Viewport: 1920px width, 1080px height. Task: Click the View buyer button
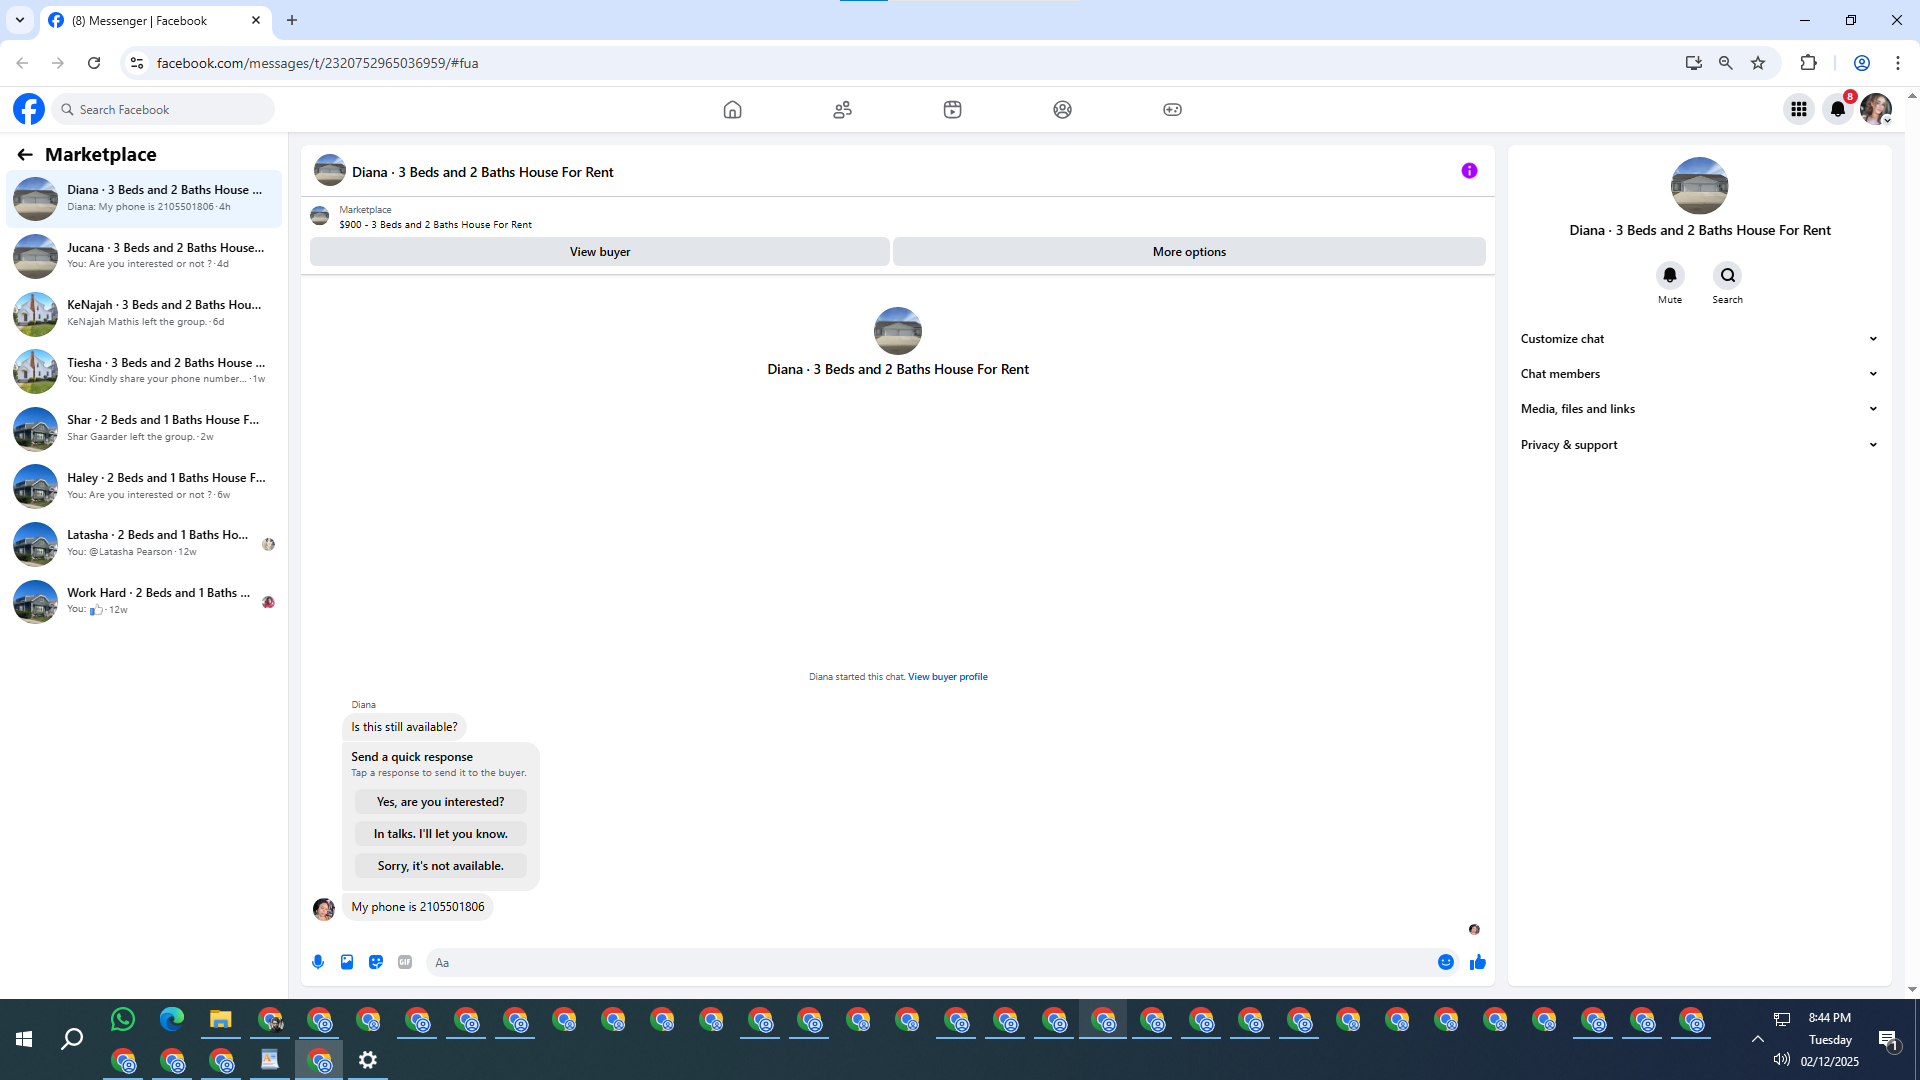599,252
